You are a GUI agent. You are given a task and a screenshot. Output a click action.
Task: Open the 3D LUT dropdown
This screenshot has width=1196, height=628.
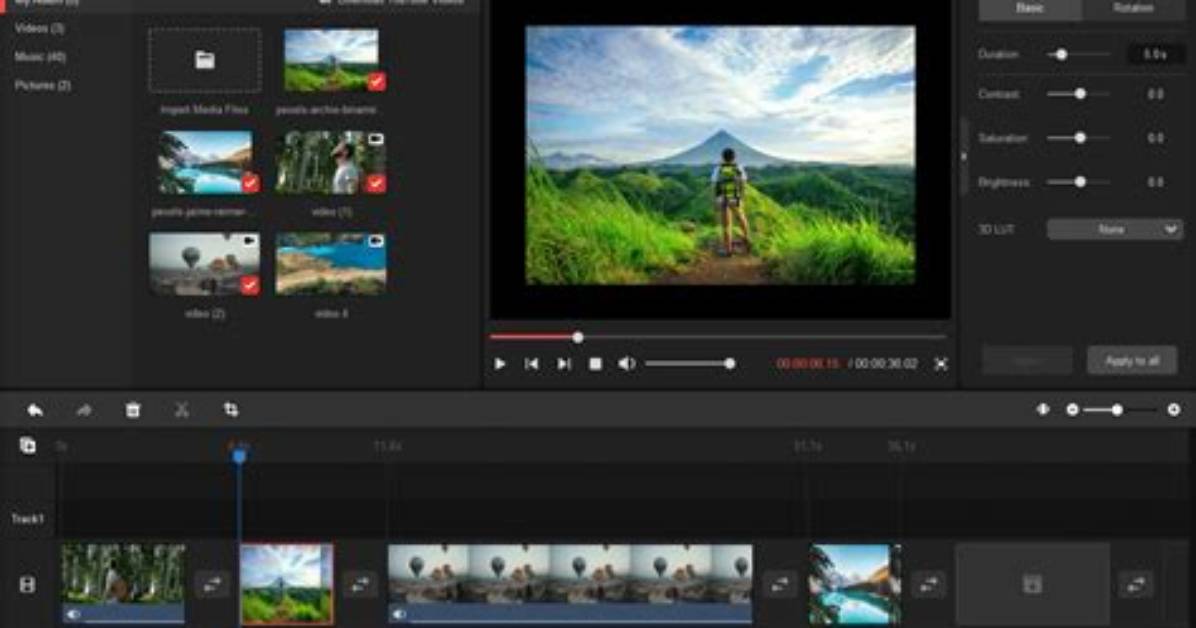[1114, 229]
